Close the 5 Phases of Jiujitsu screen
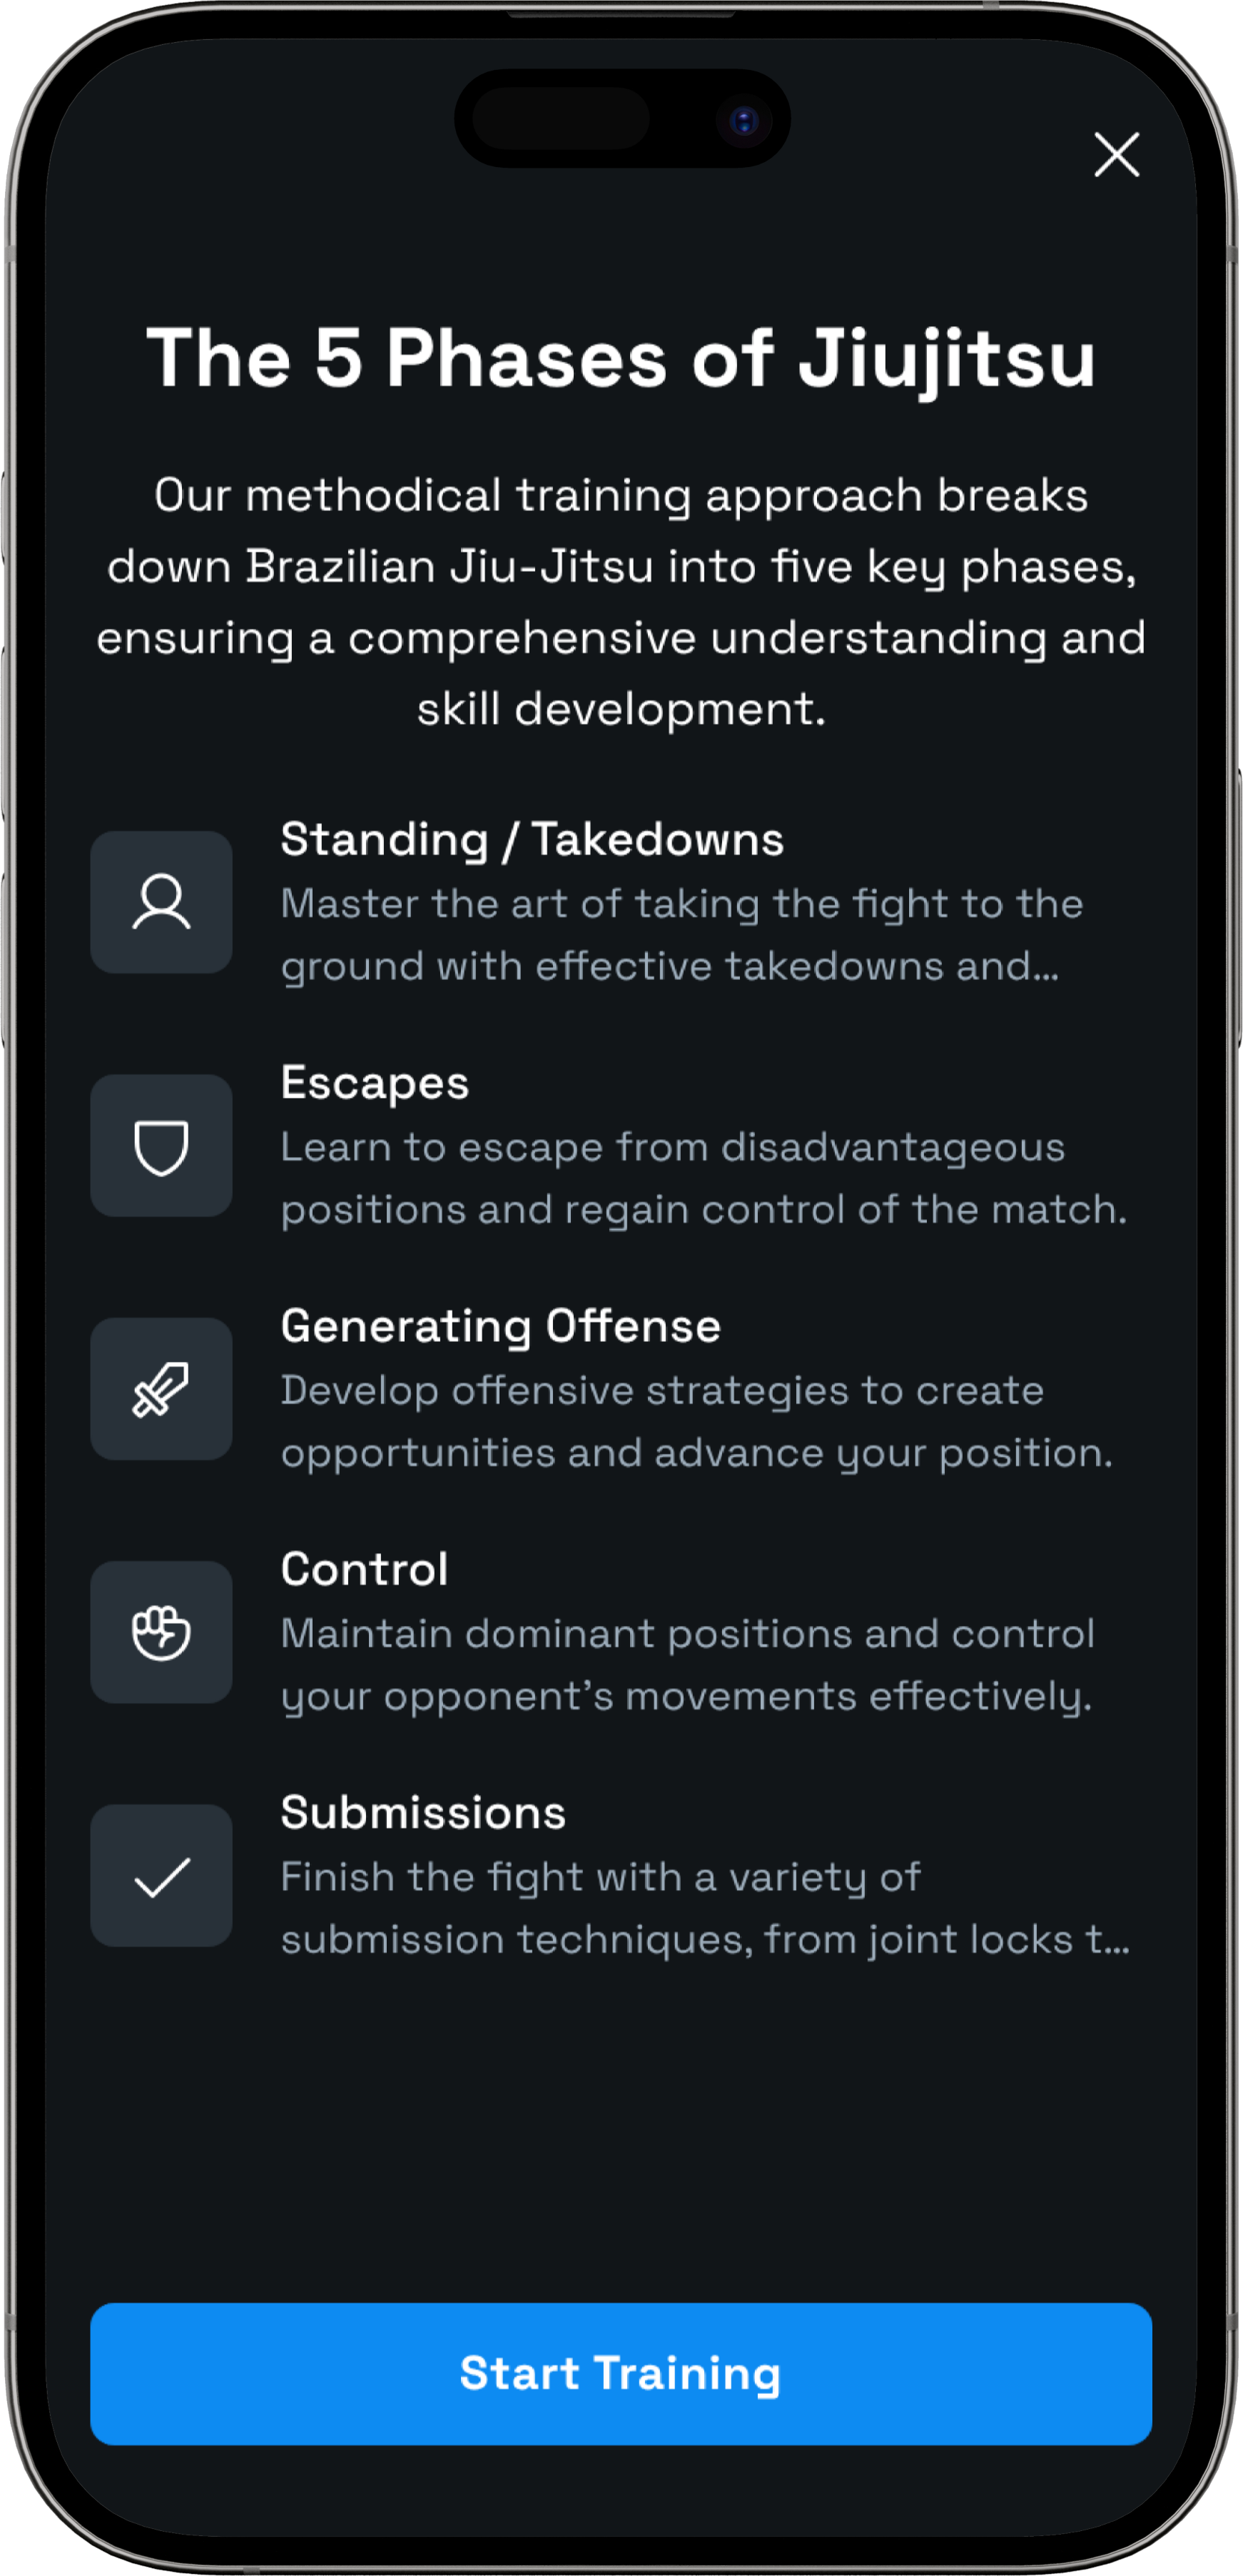 click(1116, 155)
